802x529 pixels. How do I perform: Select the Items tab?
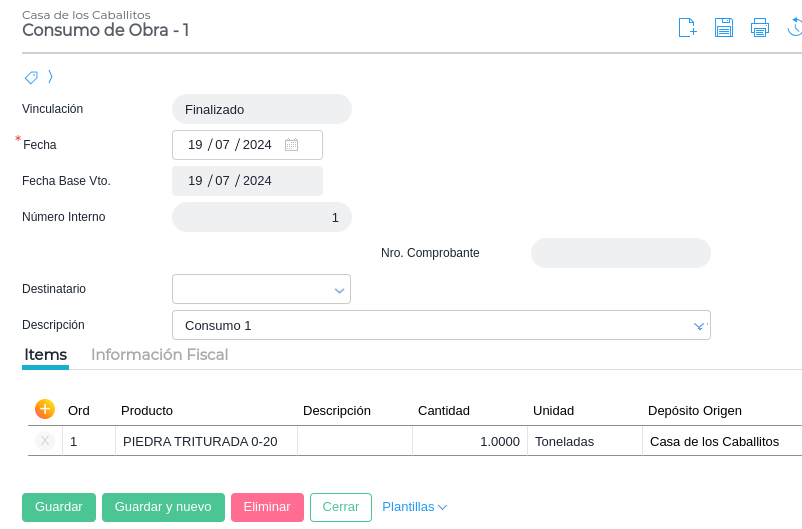click(x=45, y=355)
